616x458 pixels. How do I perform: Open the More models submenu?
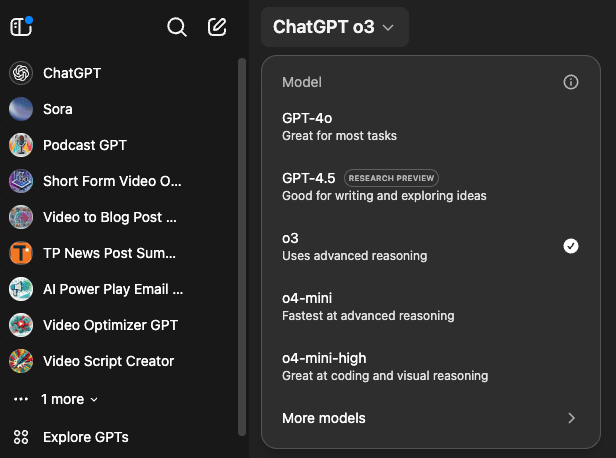[x=431, y=418]
